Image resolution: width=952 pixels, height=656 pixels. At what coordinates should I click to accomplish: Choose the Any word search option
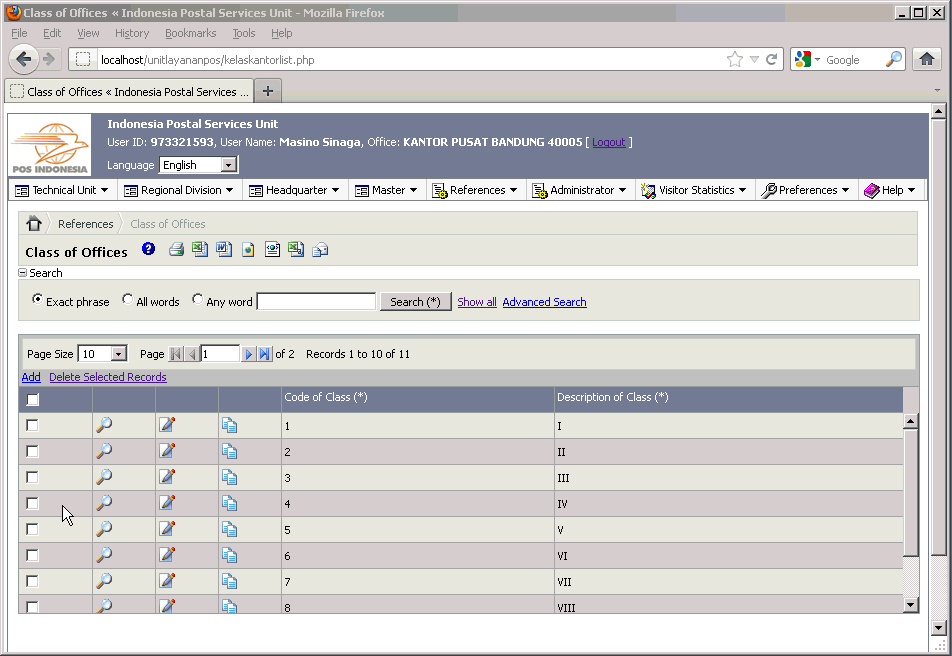click(197, 300)
